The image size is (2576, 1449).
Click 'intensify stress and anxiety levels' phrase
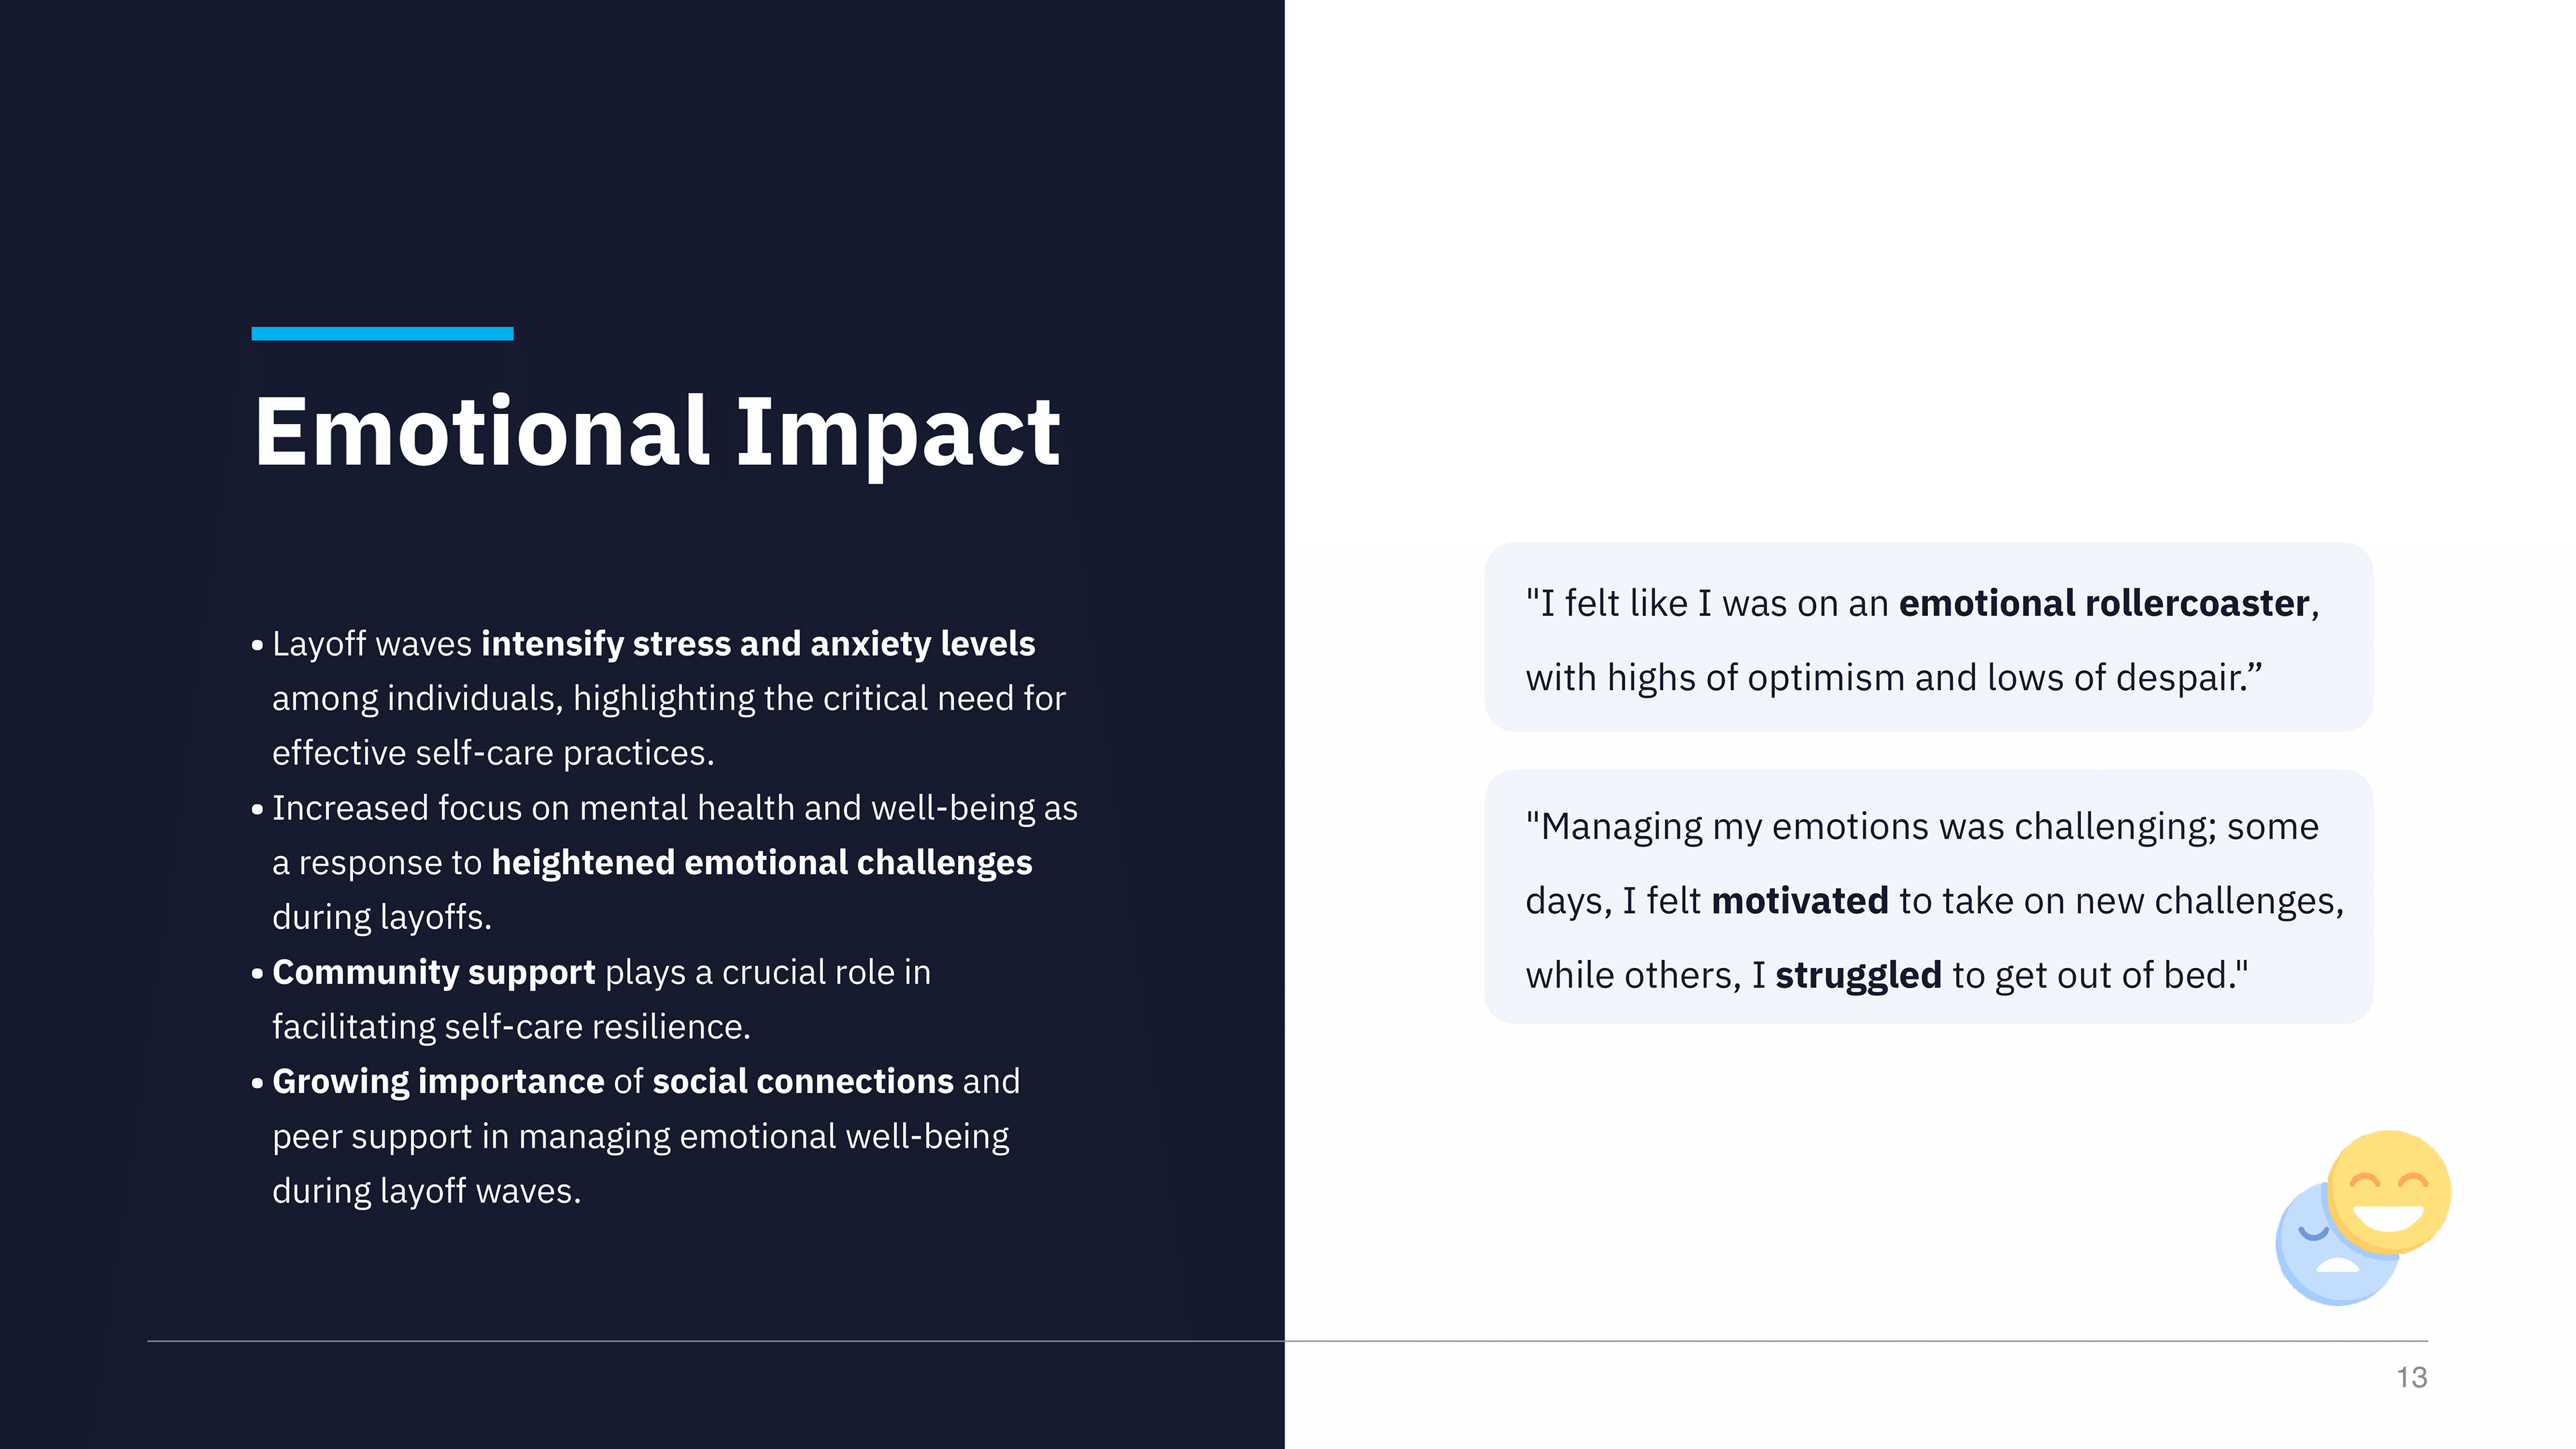pos(758,644)
